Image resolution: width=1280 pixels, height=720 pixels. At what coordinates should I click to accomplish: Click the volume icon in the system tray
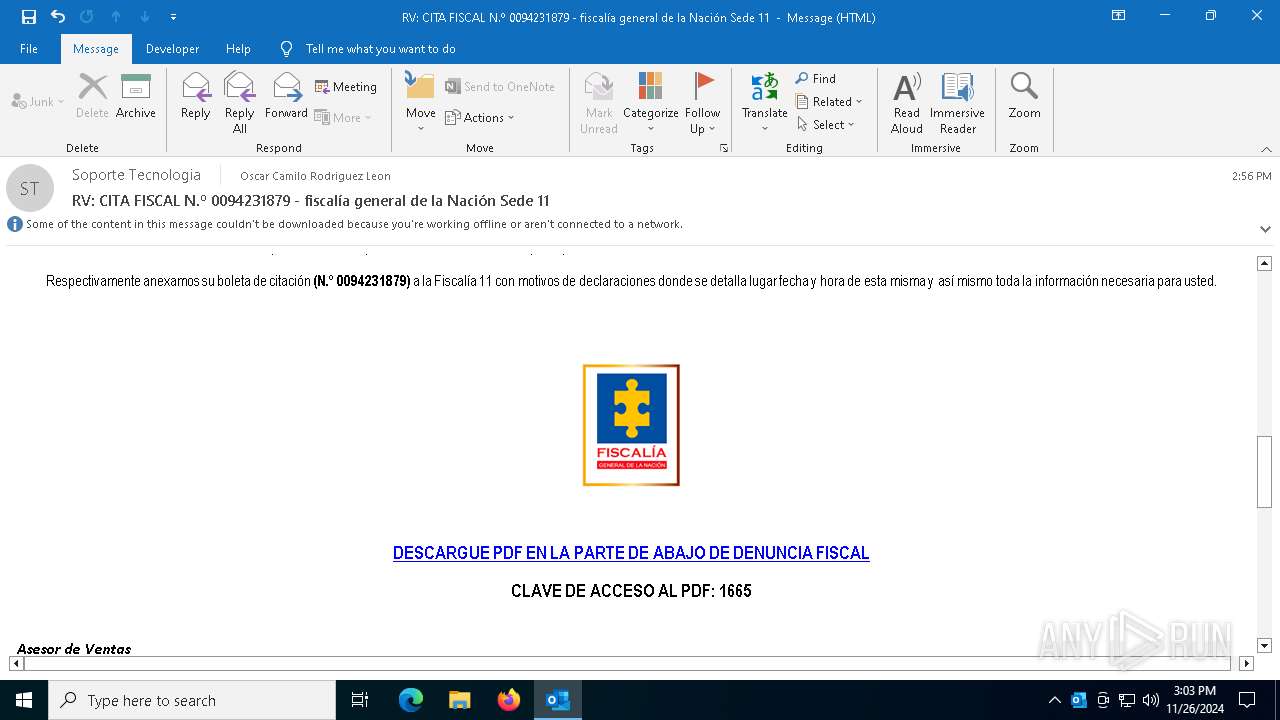[x=1151, y=700]
